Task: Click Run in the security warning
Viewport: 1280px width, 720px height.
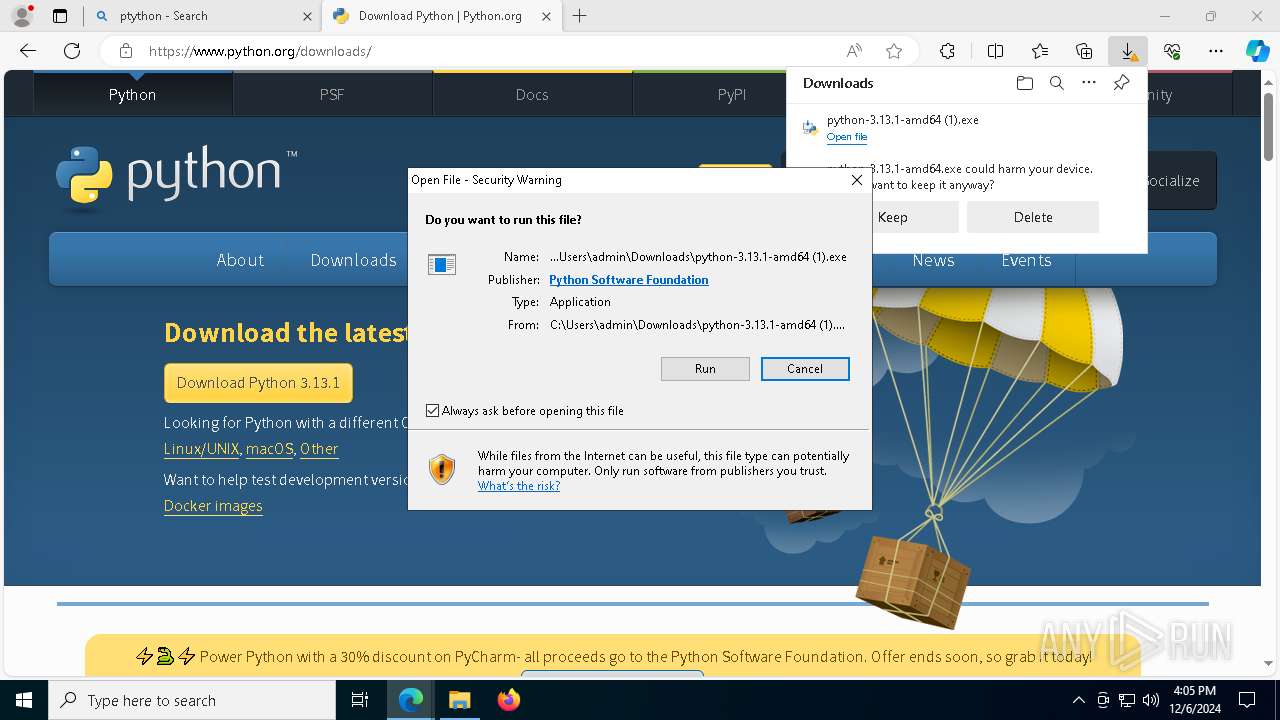Action: pyautogui.click(x=705, y=369)
